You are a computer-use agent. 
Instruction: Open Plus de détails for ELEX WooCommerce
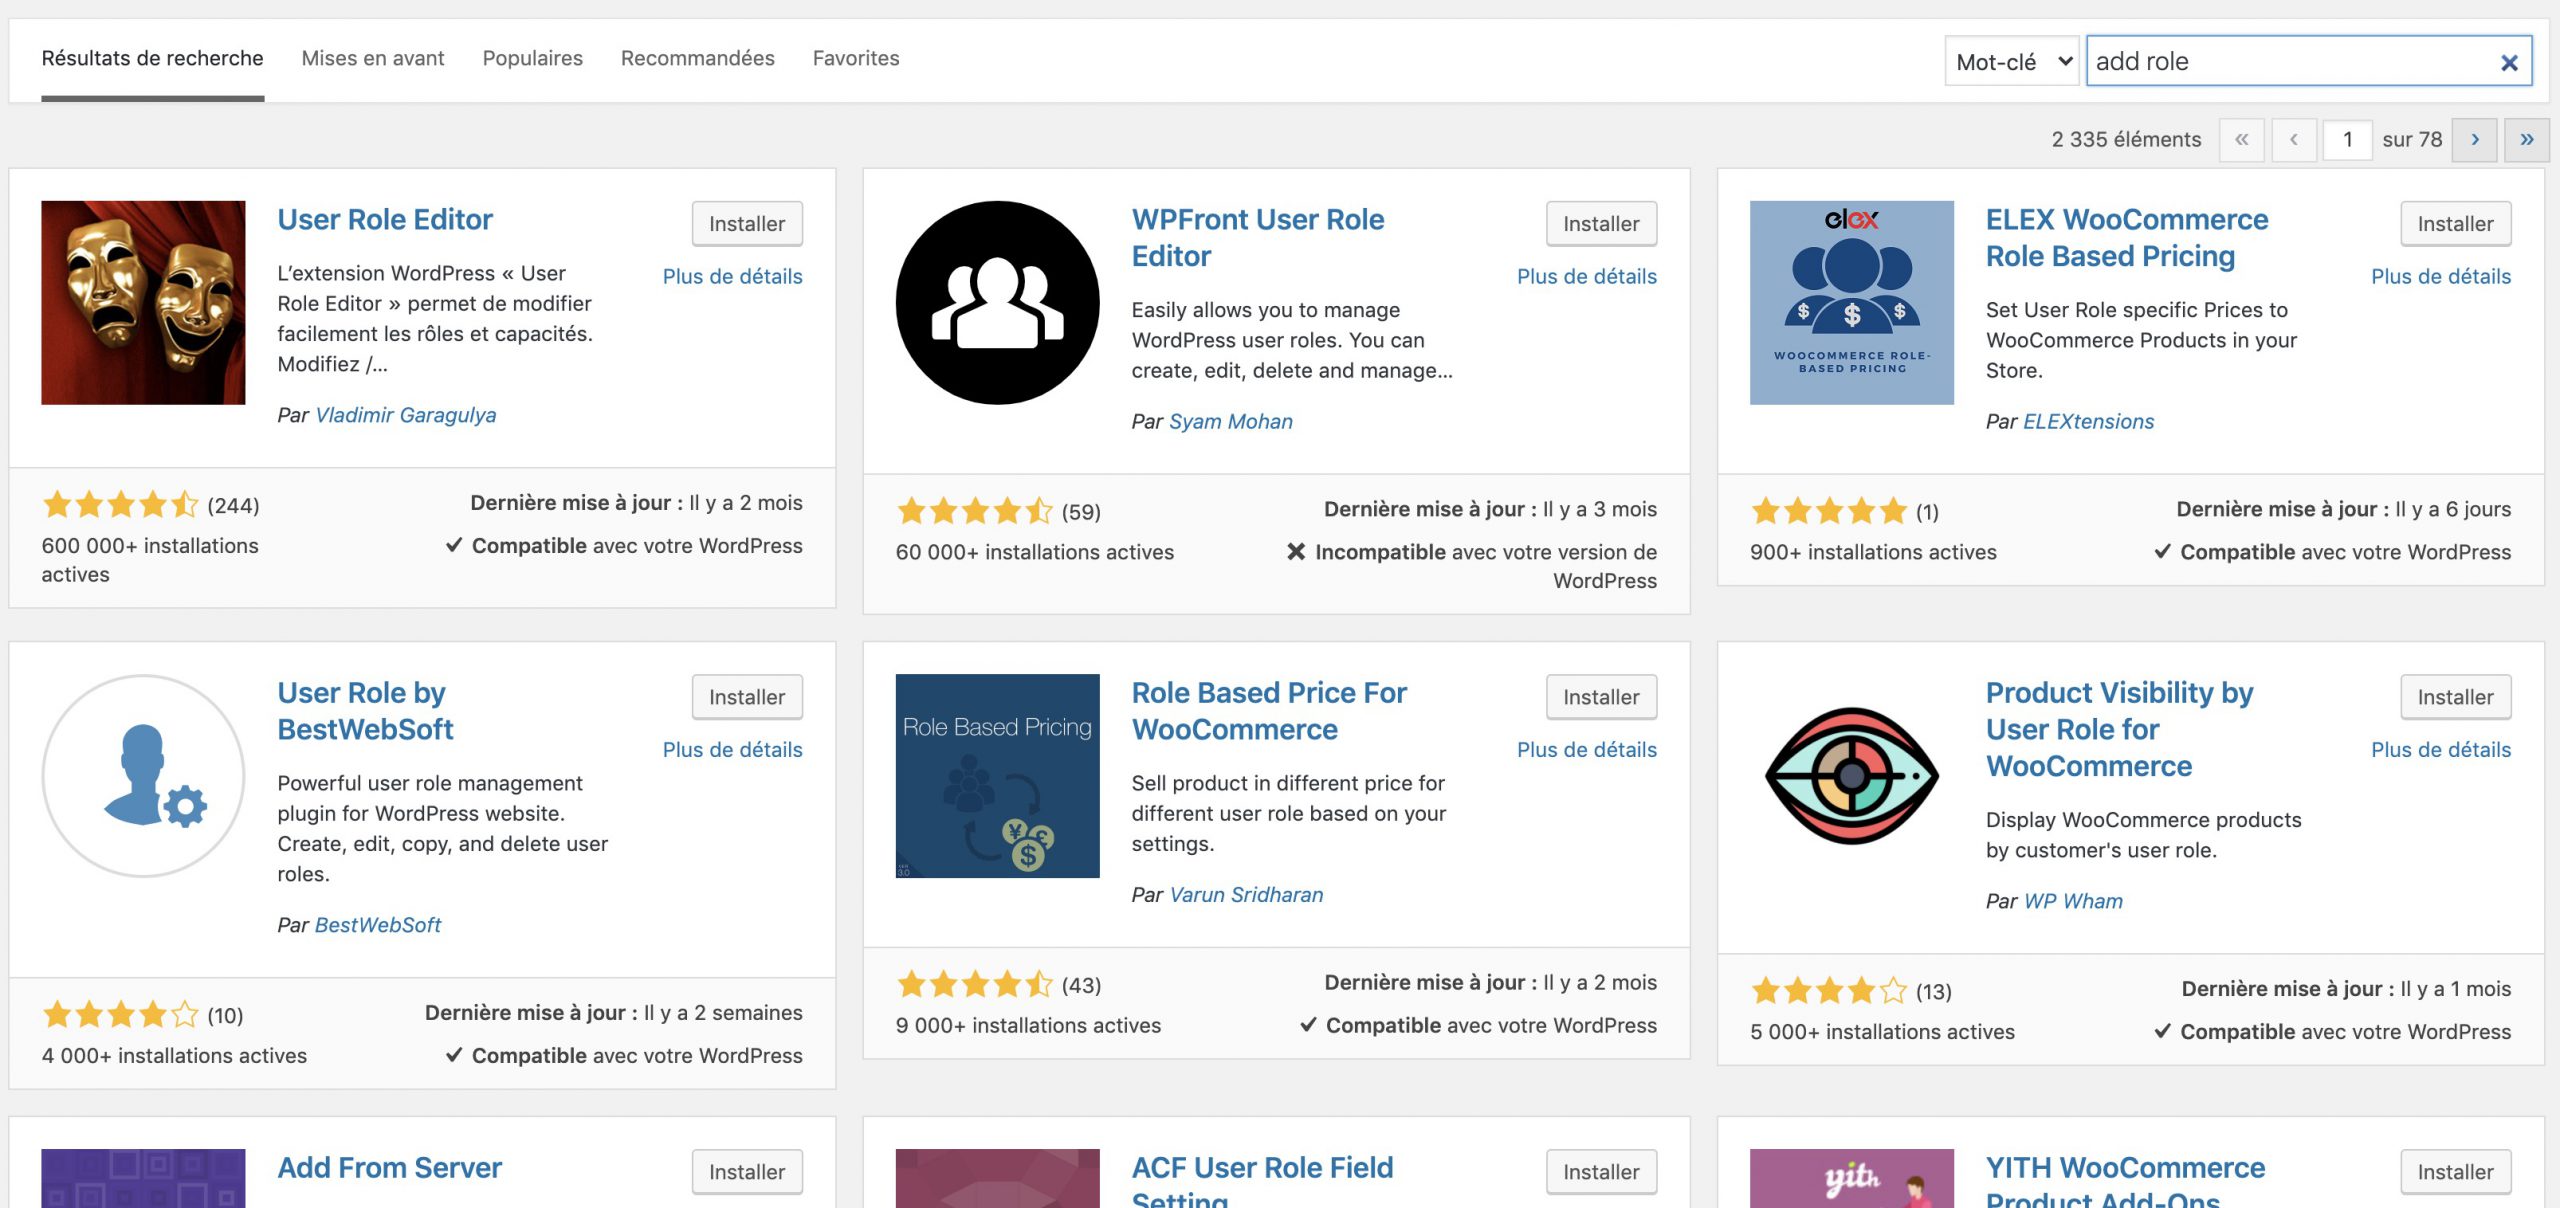pyautogui.click(x=2440, y=276)
